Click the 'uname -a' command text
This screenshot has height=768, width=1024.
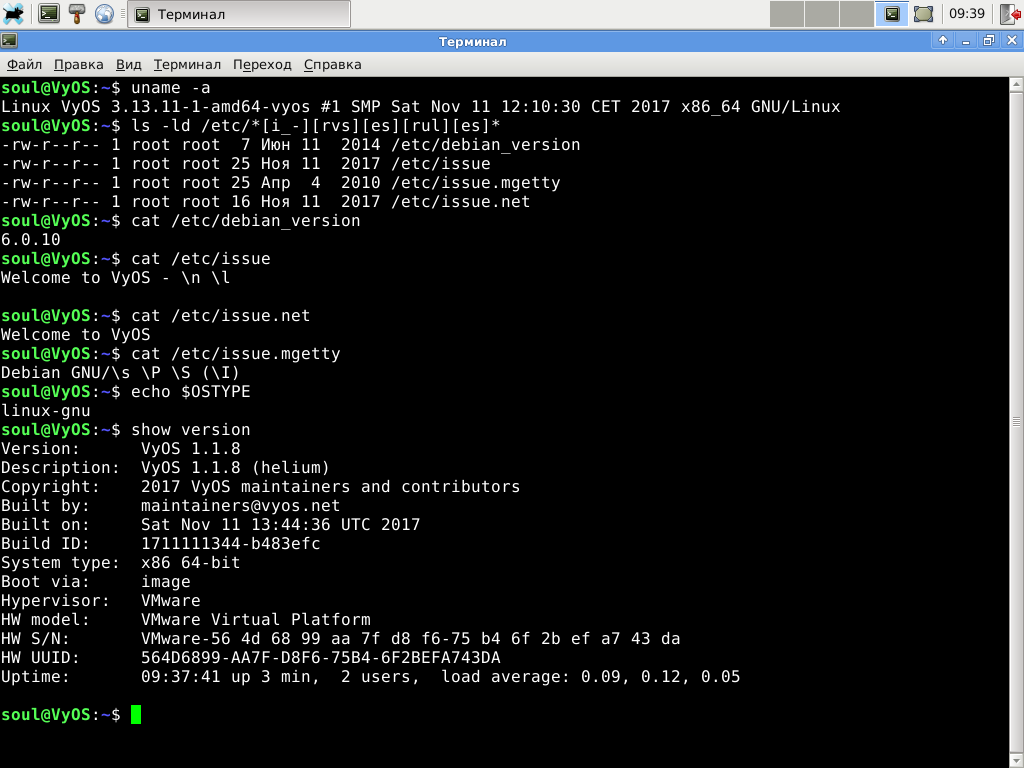pyautogui.click(x=170, y=88)
